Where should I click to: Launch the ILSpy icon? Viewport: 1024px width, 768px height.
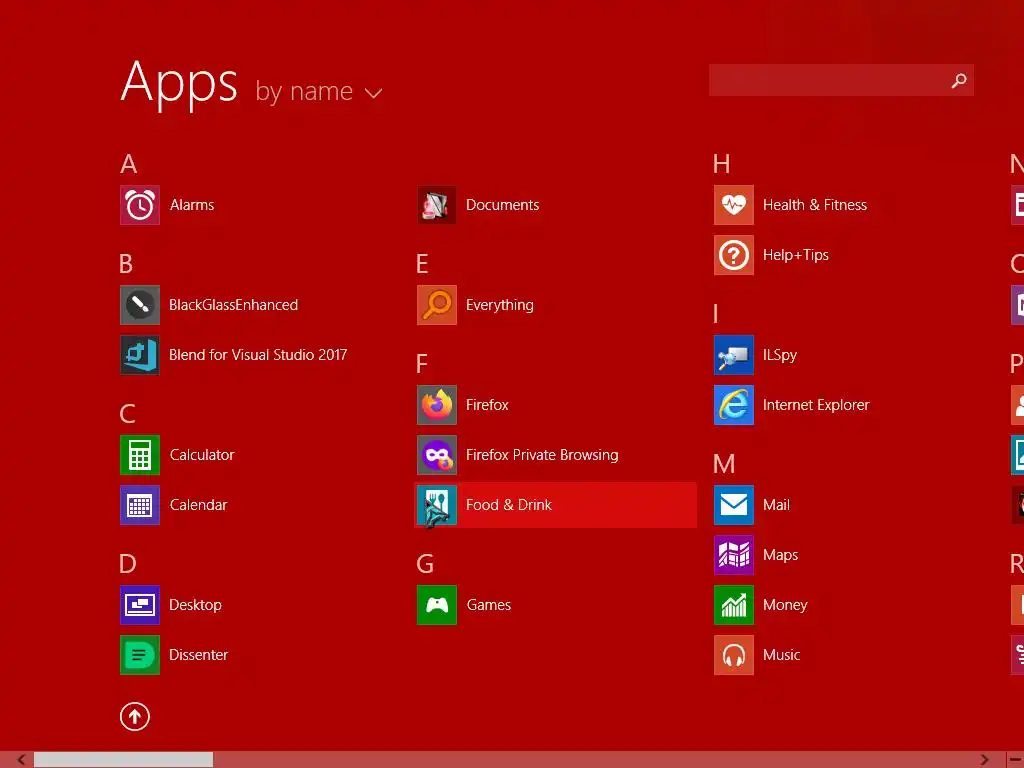pos(734,355)
